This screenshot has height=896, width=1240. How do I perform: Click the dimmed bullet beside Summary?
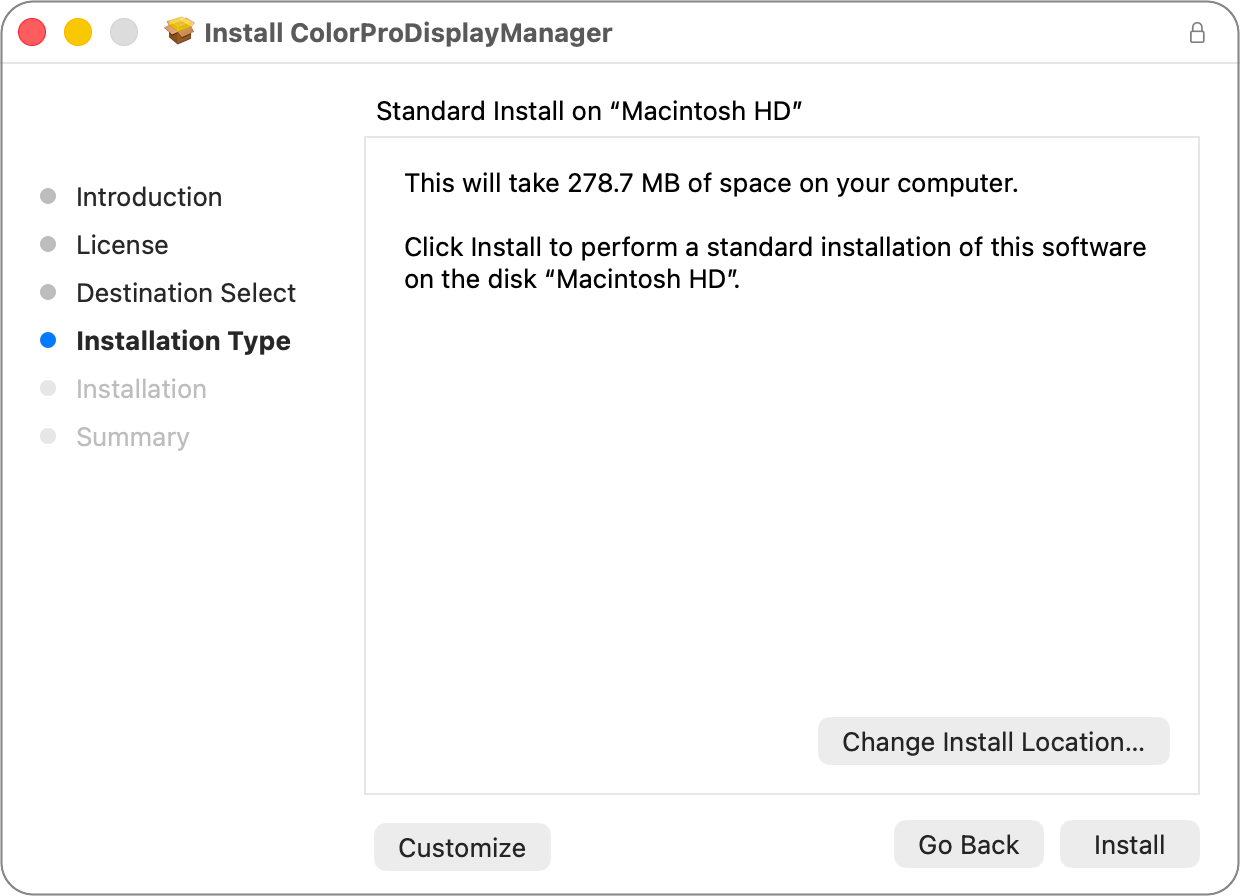[x=48, y=436]
